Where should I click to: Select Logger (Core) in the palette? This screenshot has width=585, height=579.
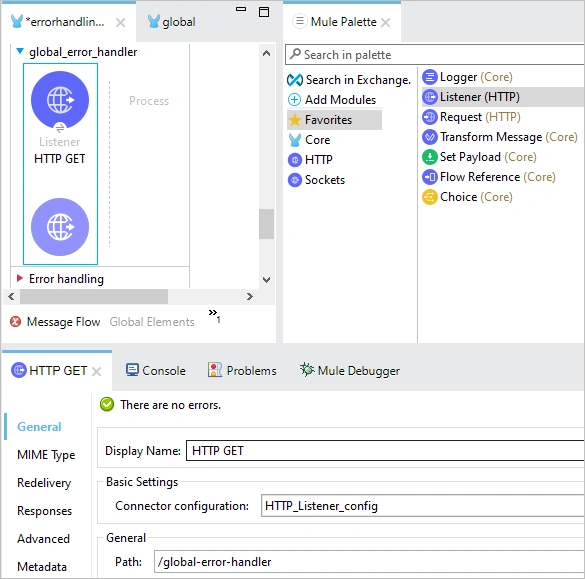click(x=467, y=77)
